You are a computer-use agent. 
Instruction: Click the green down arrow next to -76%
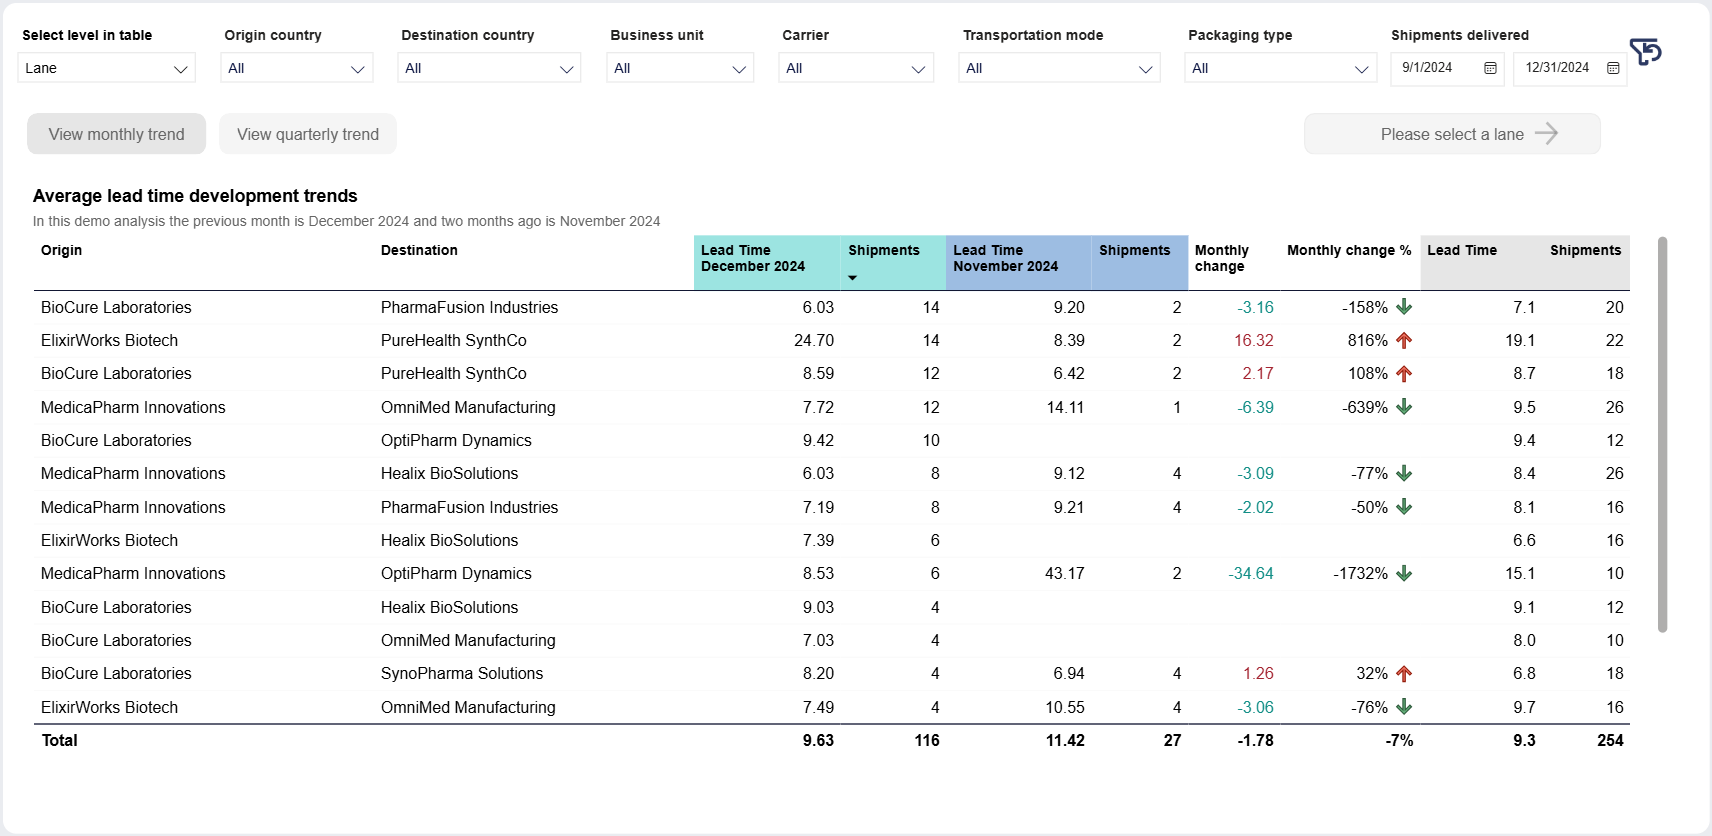click(1404, 707)
